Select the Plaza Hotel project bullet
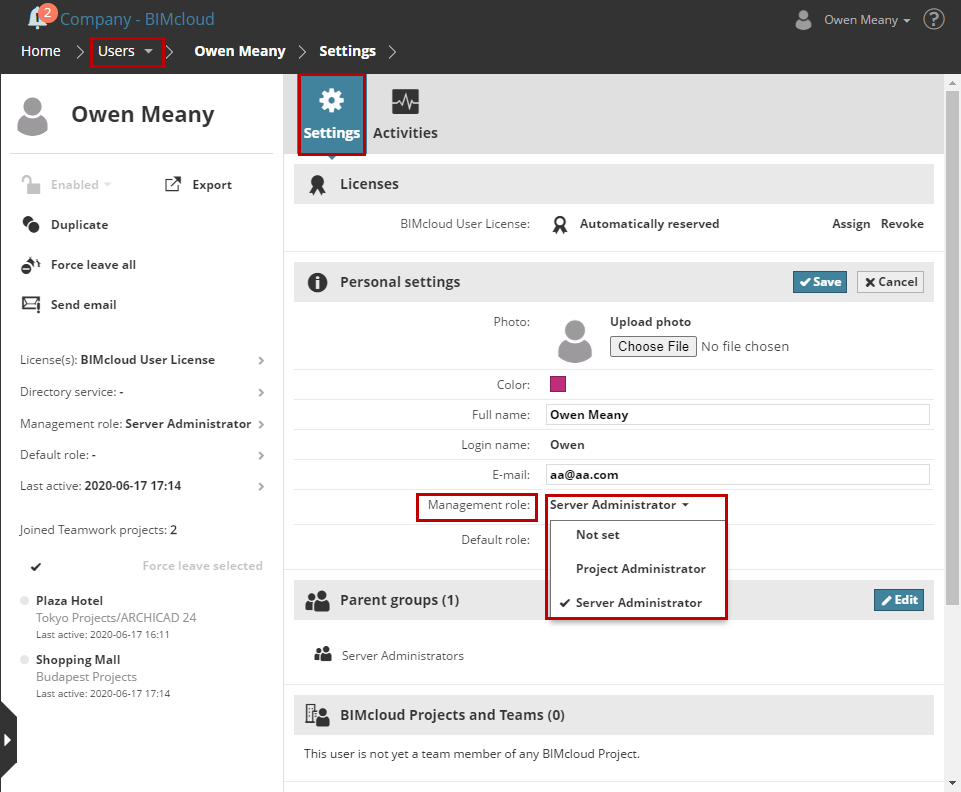Viewport: 961px width, 792px height. [x=25, y=601]
